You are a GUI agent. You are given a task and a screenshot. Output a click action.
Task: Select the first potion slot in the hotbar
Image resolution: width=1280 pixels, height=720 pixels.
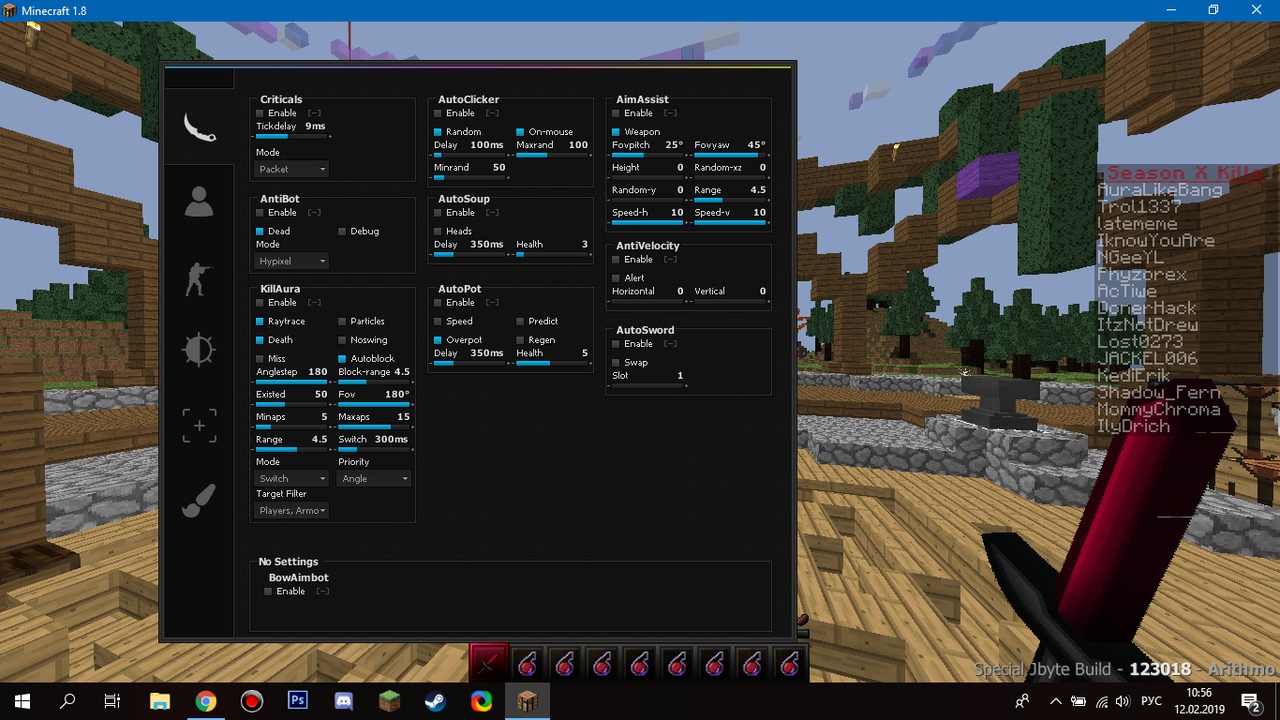pyautogui.click(x=527, y=664)
